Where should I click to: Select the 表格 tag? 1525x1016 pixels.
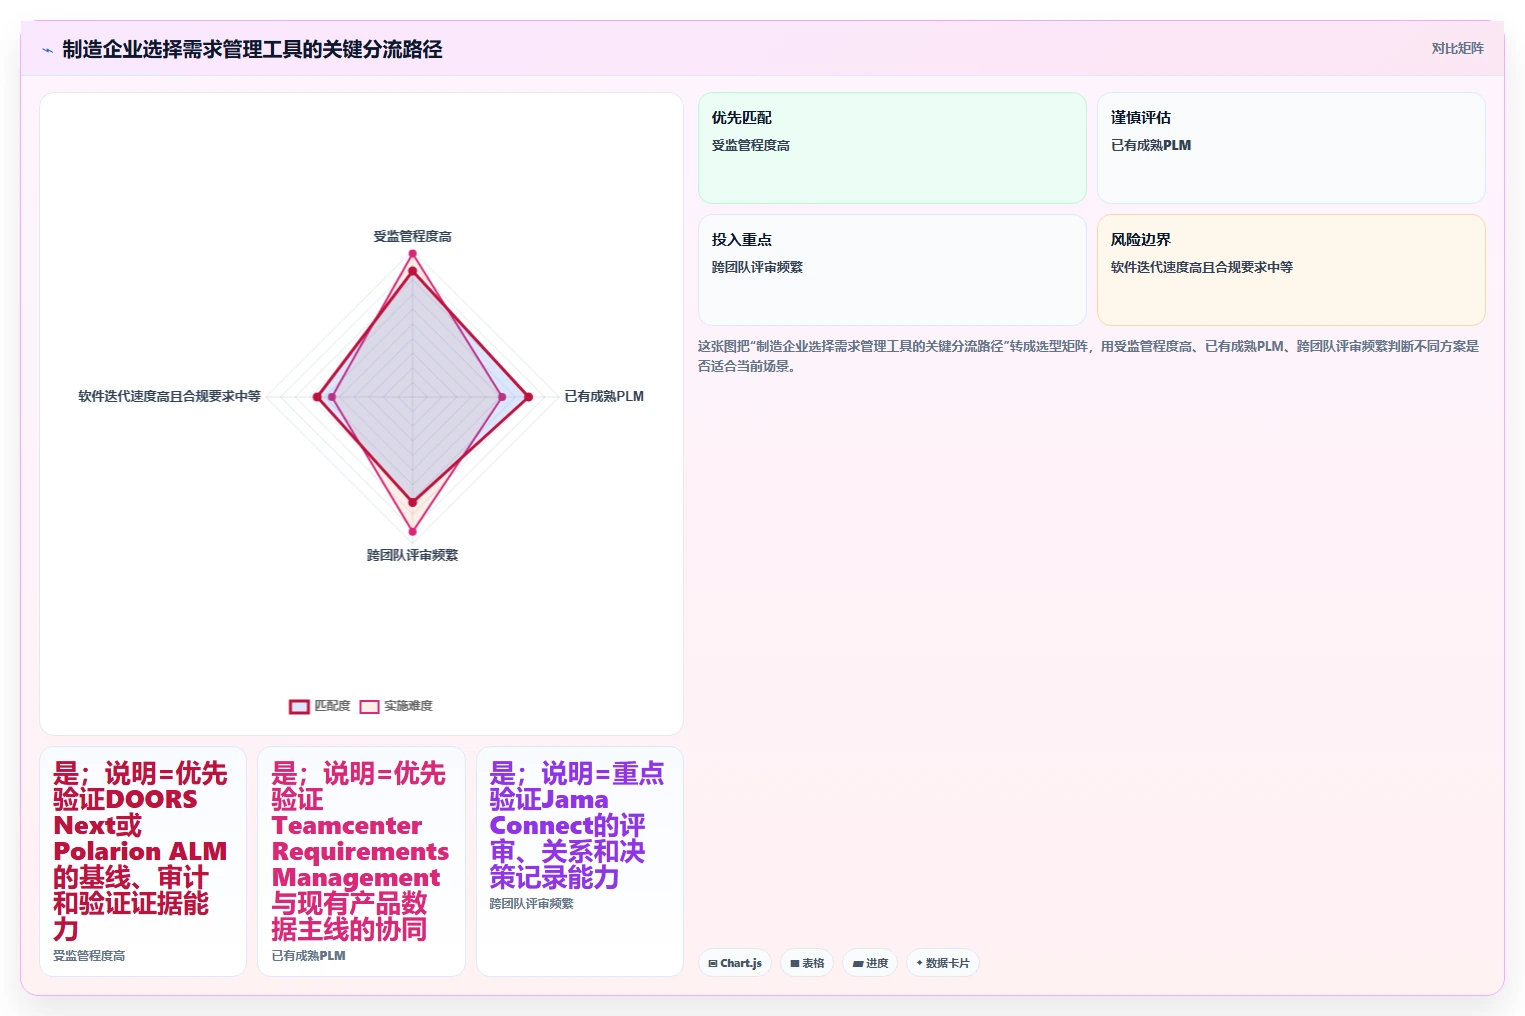tap(807, 963)
